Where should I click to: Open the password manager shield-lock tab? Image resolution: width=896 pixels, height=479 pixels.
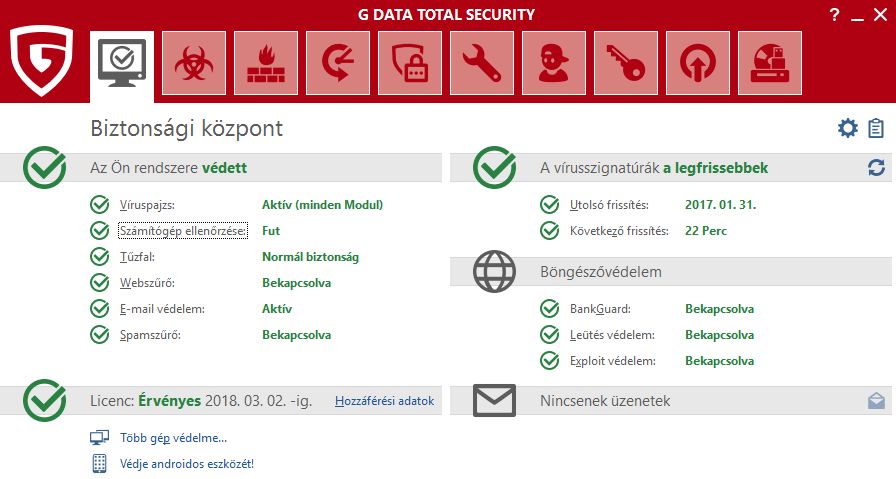coord(410,63)
